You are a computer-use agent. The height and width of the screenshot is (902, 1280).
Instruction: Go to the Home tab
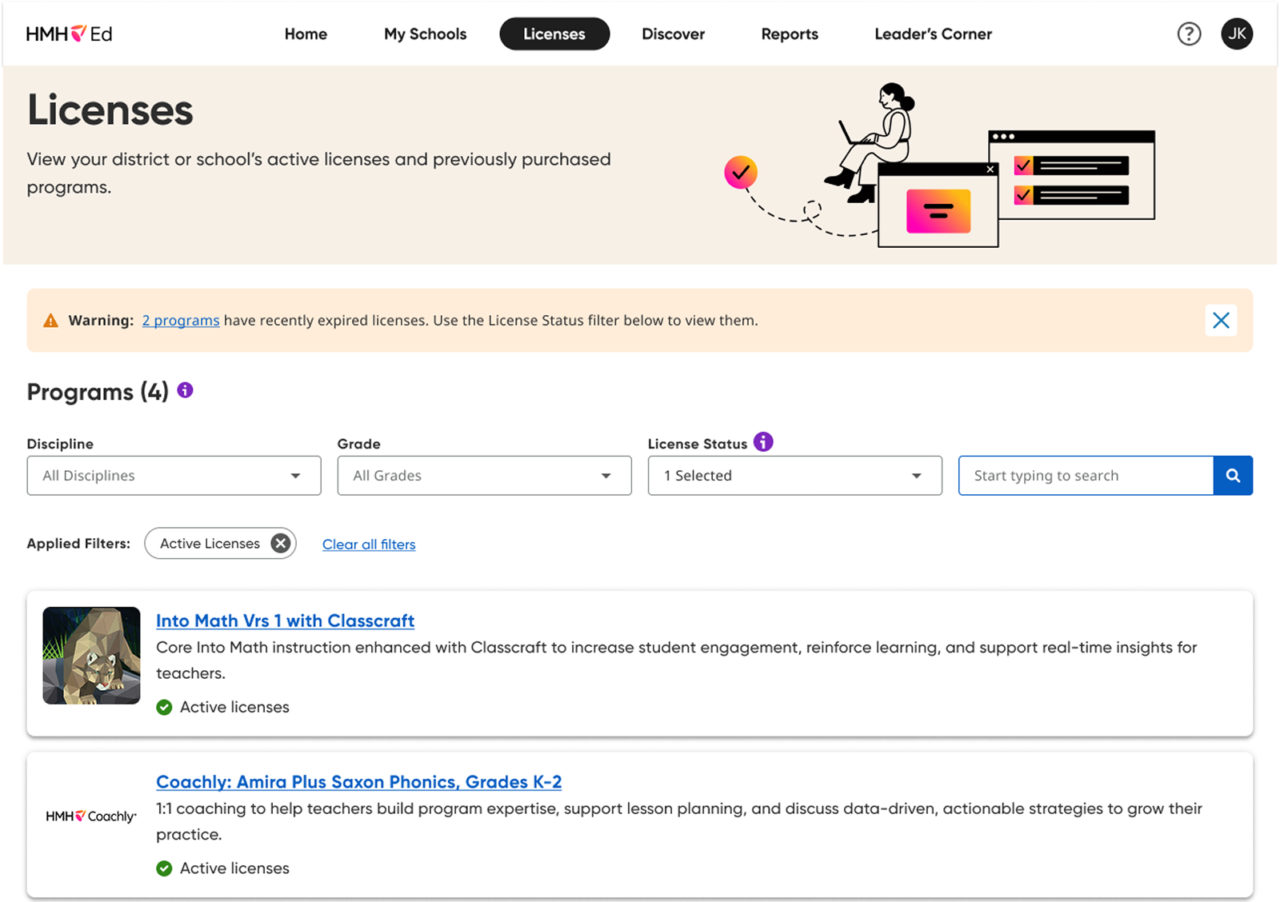(x=306, y=34)
